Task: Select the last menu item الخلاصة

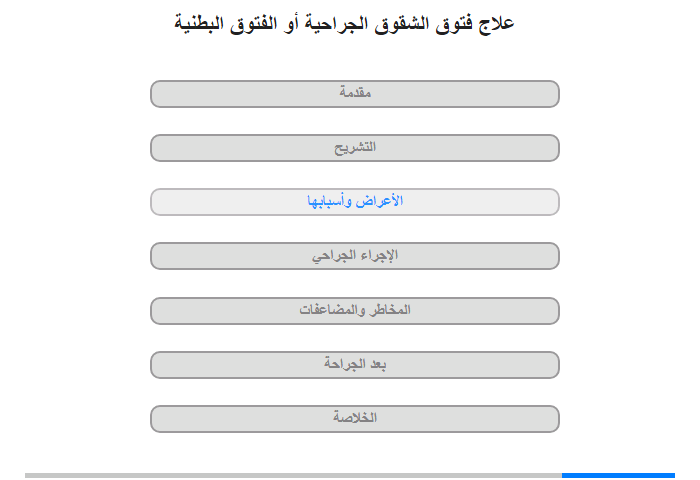Action: coord(354,418)
